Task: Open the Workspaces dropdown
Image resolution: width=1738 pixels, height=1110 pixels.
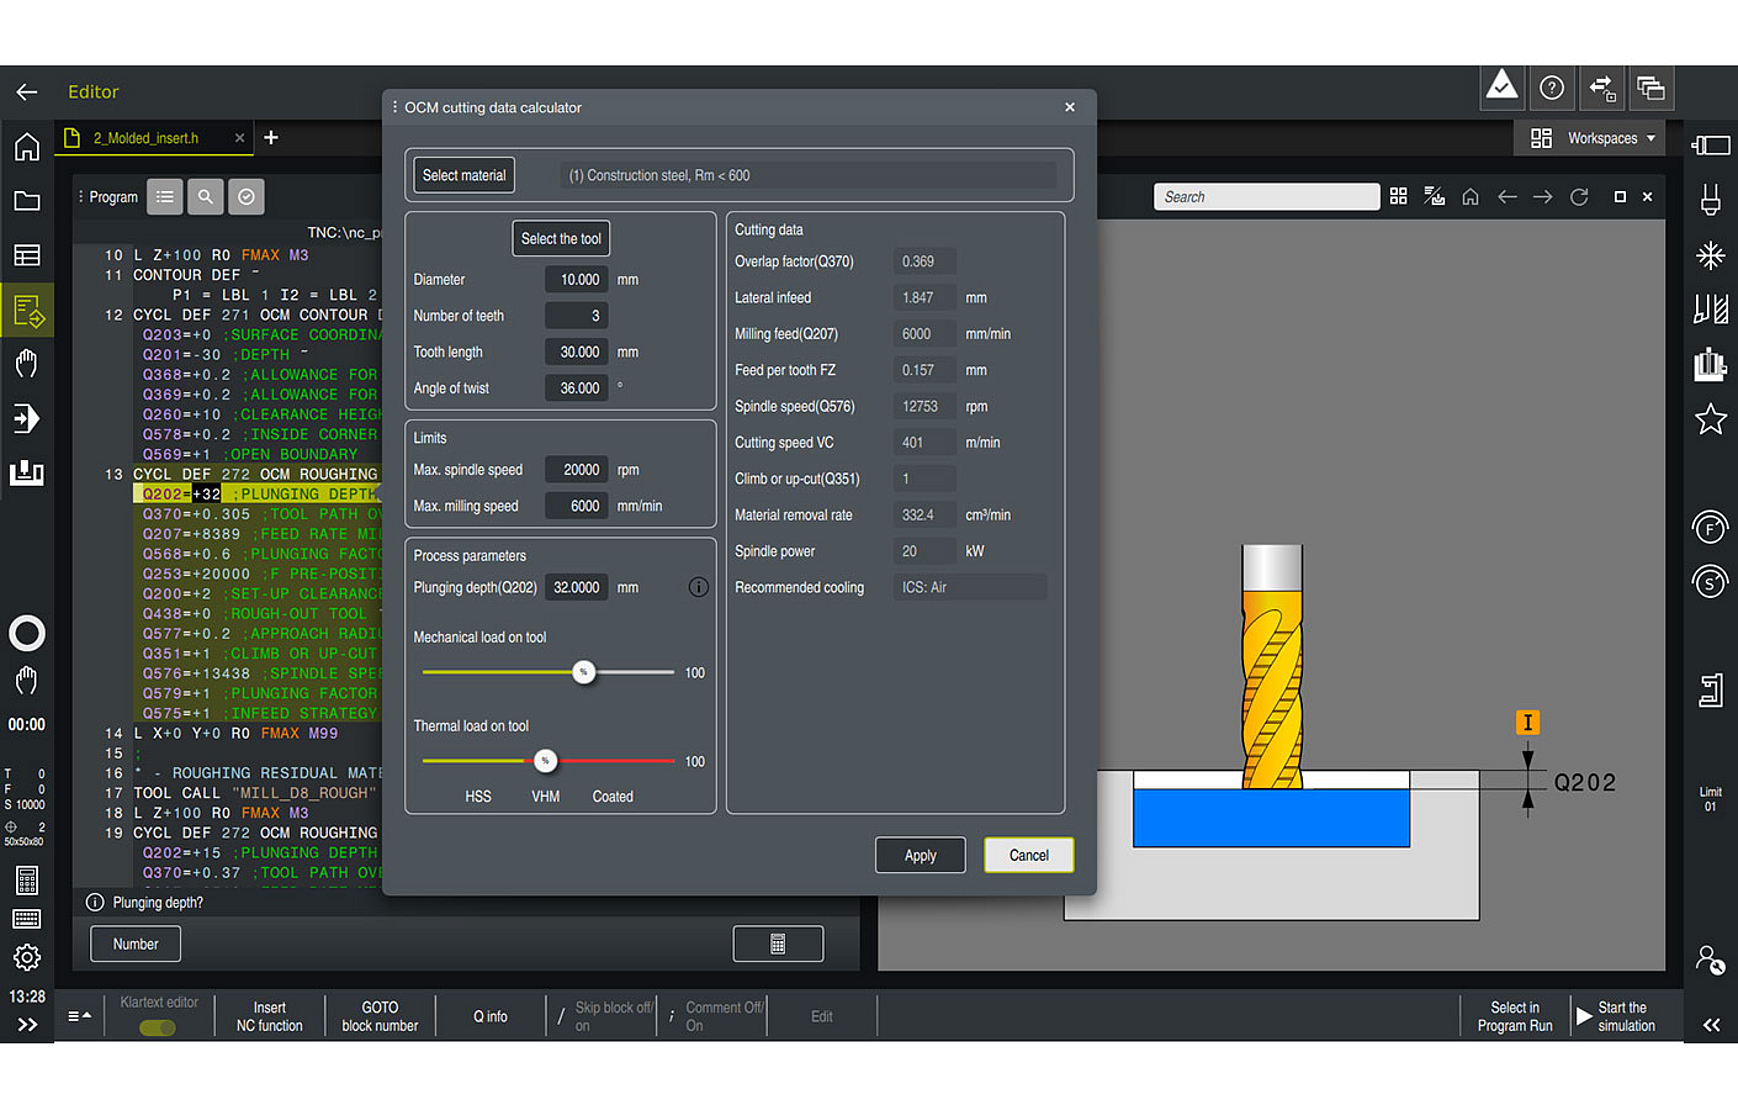Action: pyautogui.click(x=1600, y=138)
